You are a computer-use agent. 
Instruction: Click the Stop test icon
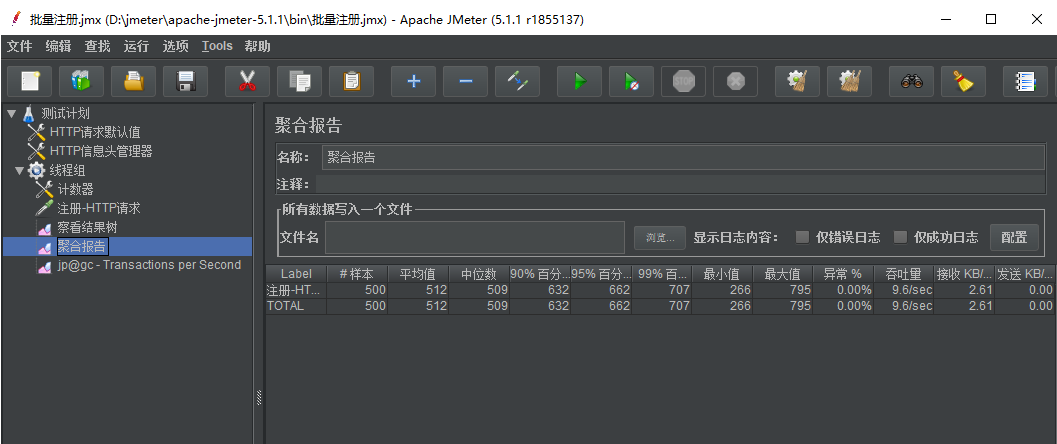(x=683, y=82)
